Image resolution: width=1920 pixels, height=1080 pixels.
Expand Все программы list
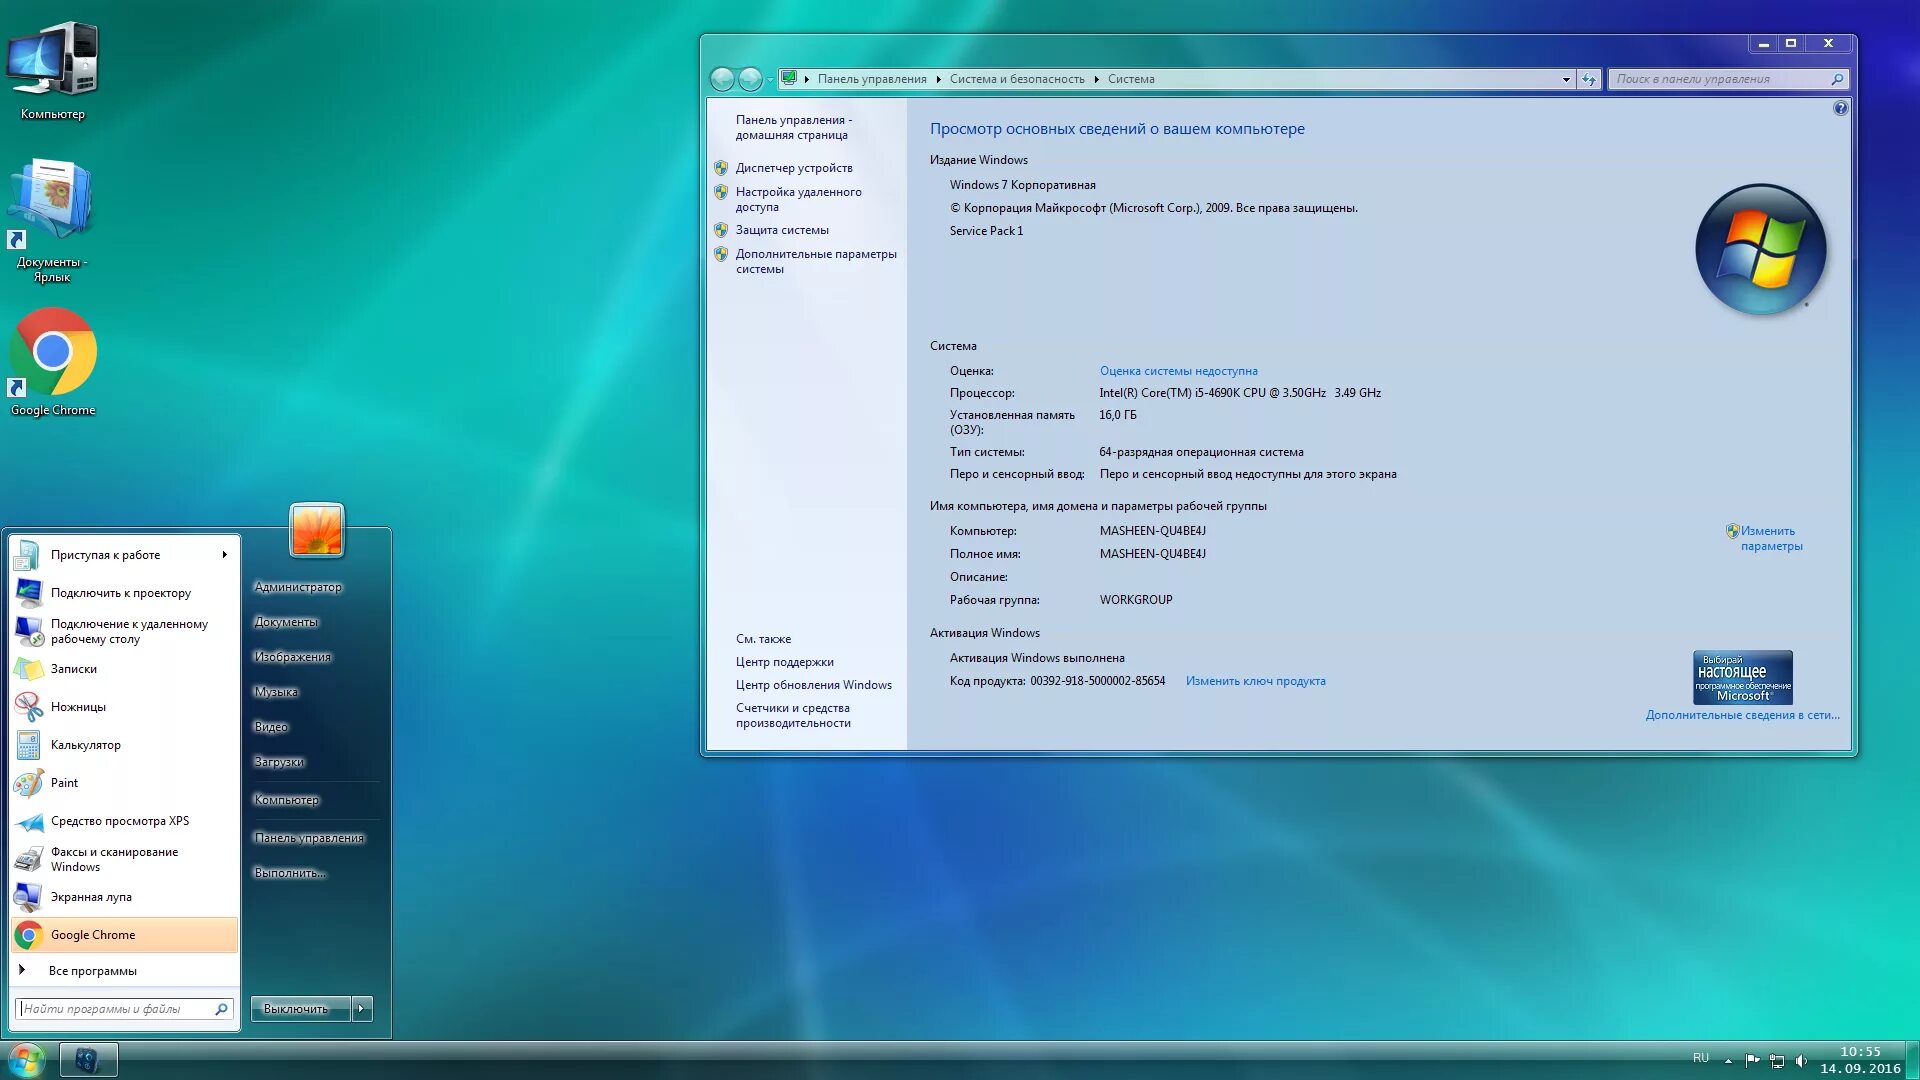point(92,971)
